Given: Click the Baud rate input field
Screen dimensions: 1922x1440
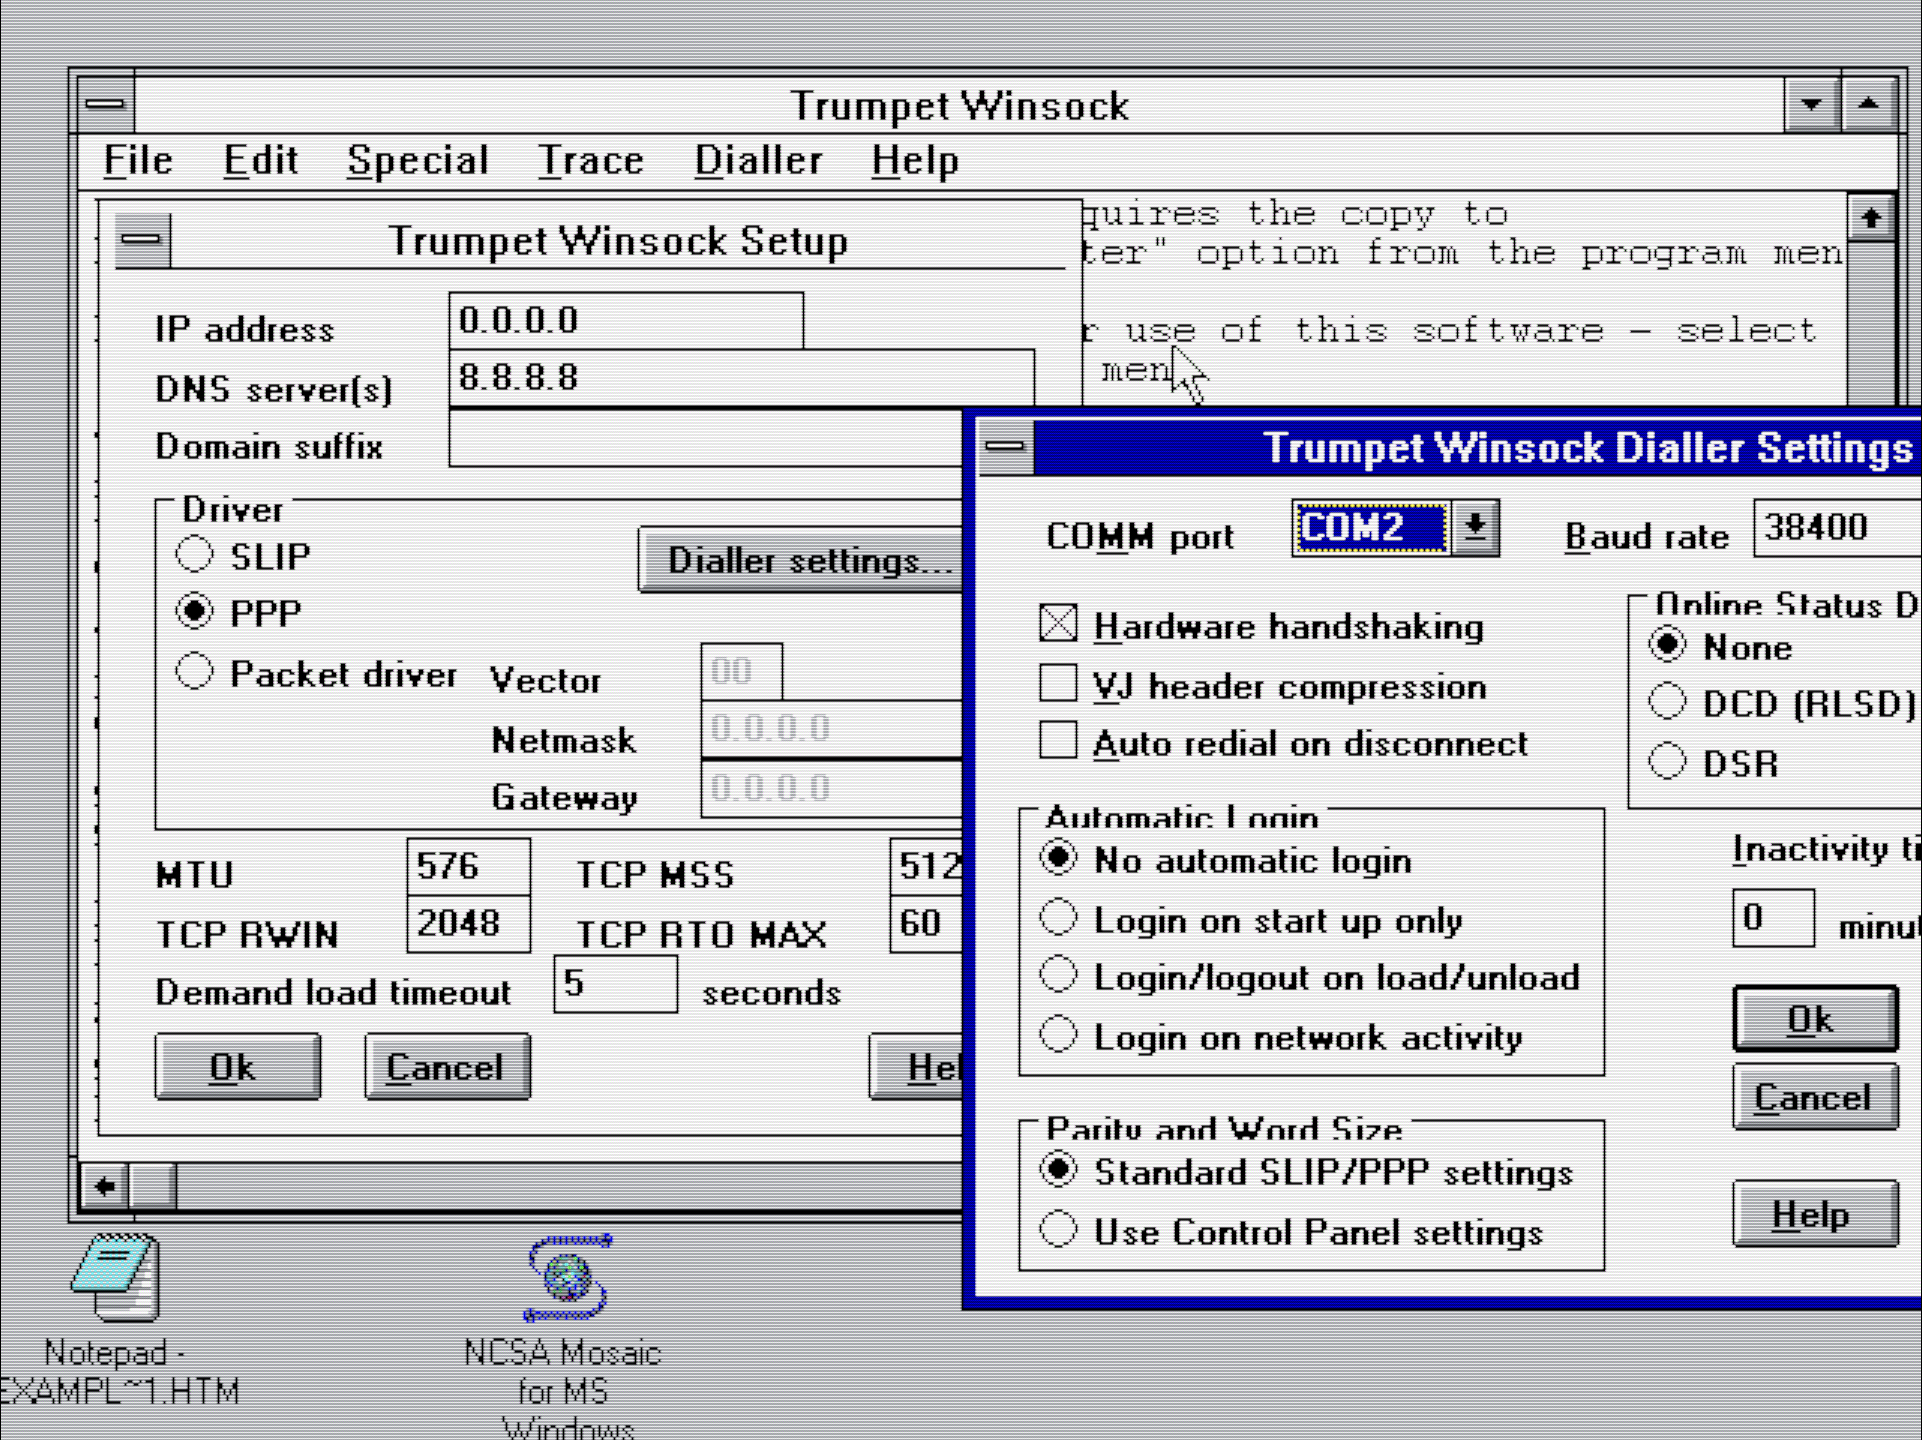Looking at the screenshot, I should coord(1838,527).
